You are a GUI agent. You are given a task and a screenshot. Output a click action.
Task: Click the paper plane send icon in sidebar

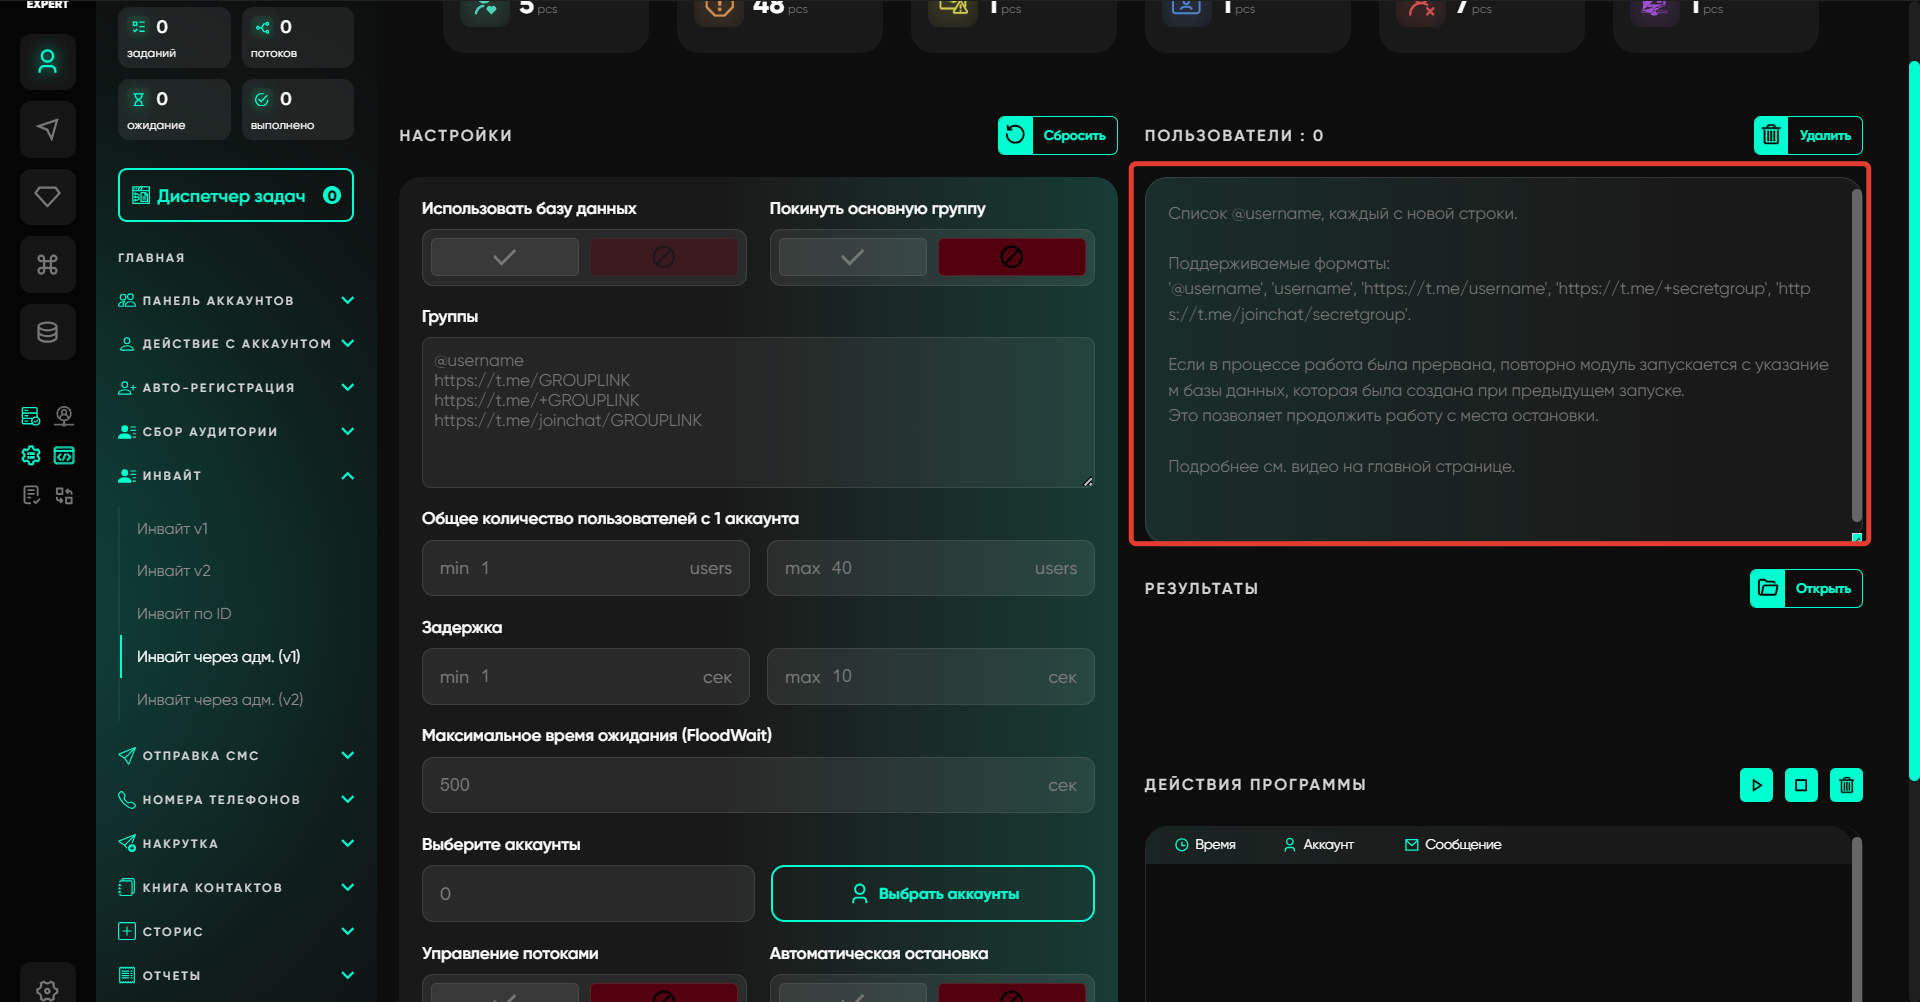coord(47,129)
